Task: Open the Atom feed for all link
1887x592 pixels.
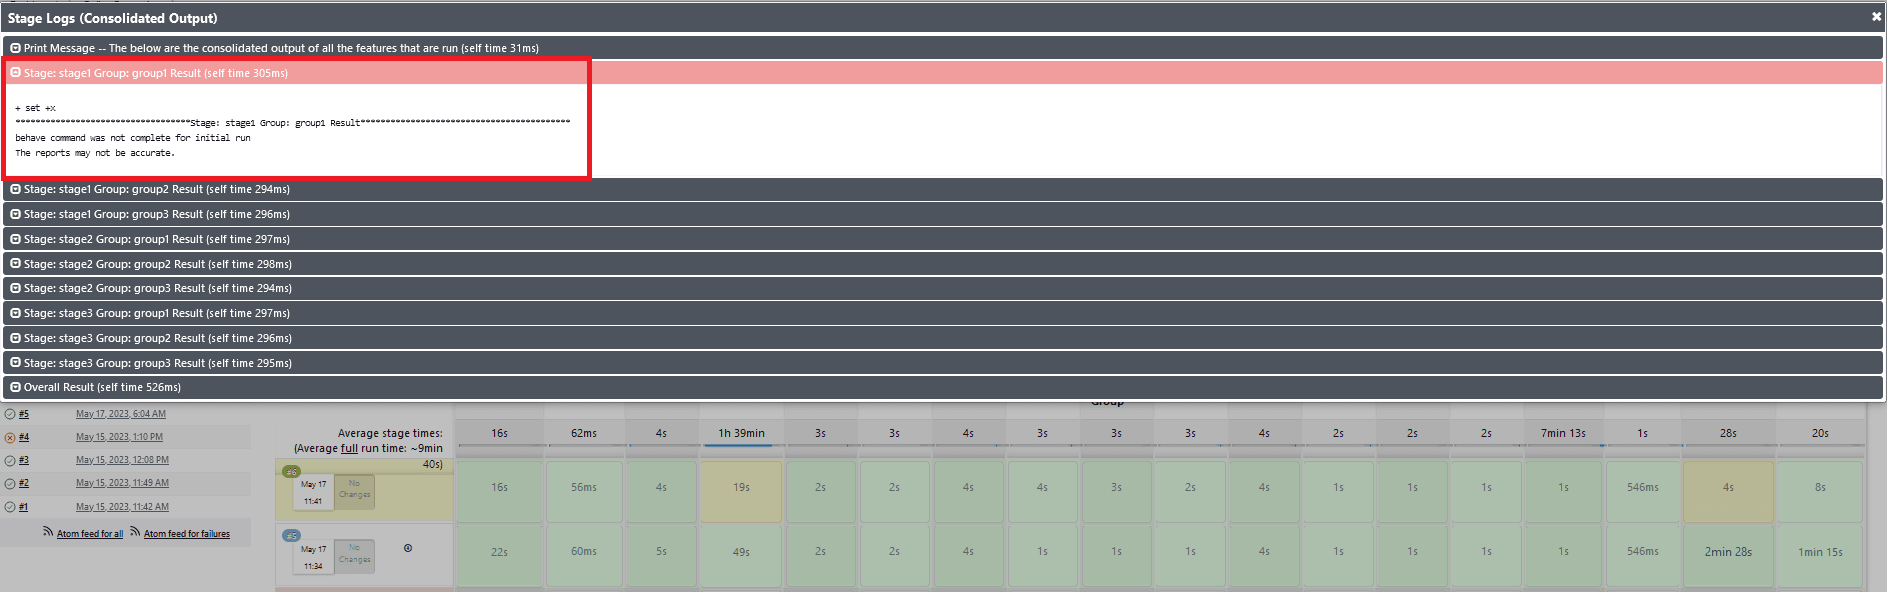Action: click(90, 534)
